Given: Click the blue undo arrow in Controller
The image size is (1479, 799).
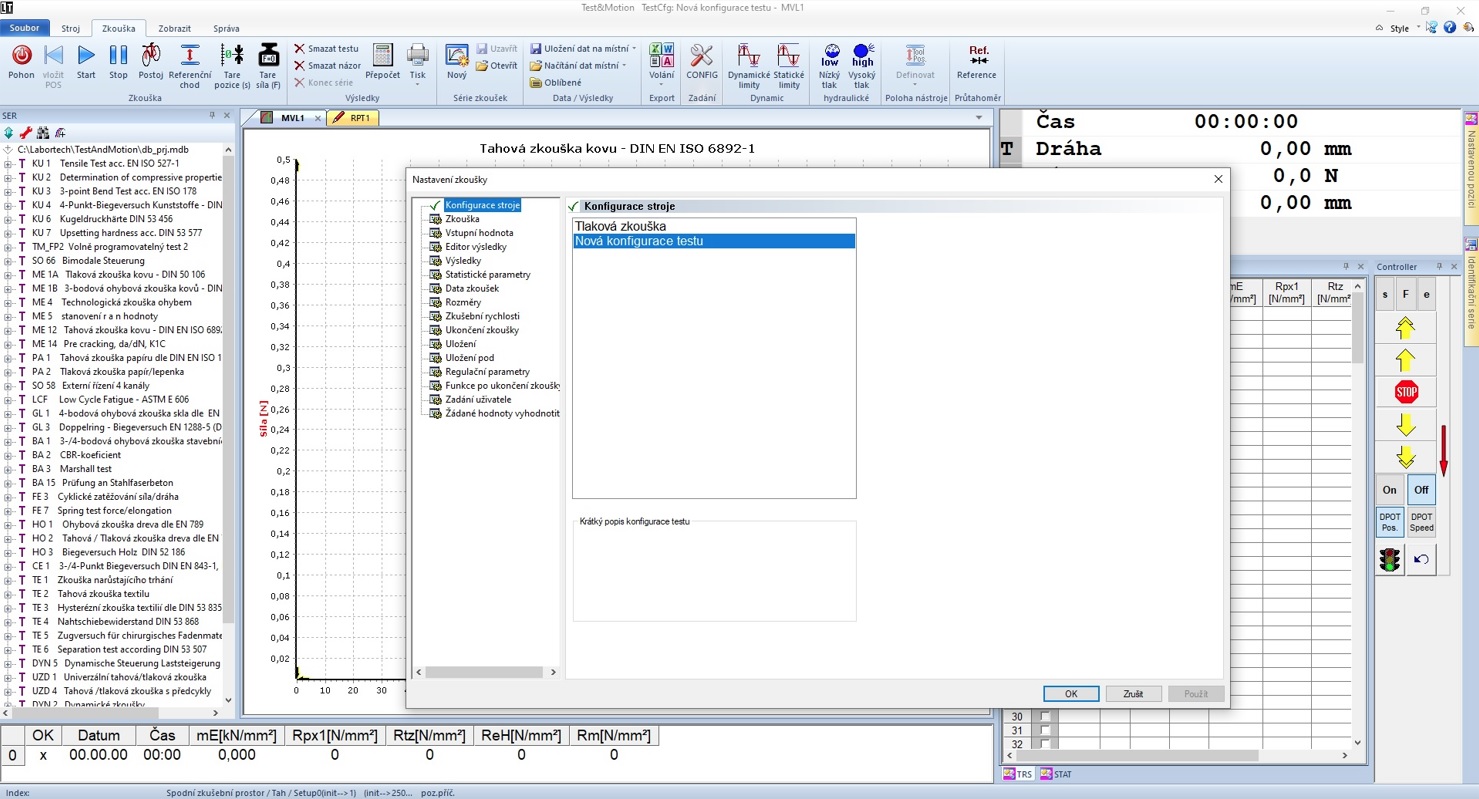Looking at the screenshot, I should tap(1421, 560).
